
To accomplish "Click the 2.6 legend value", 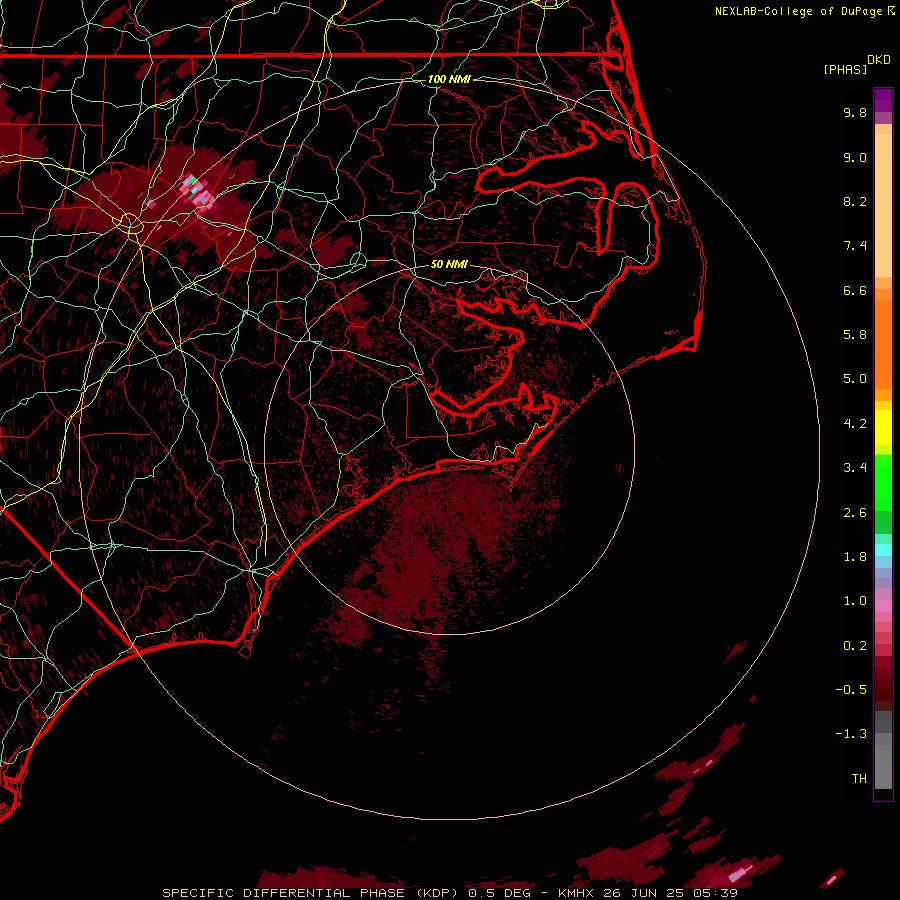I will [855, 513].
